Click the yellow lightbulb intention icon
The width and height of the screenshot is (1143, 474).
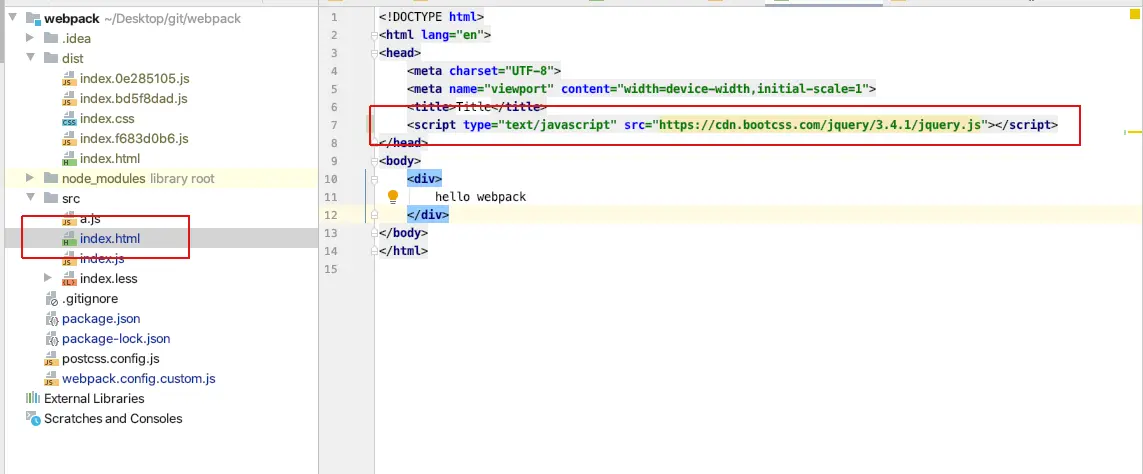tap(393, 196)
